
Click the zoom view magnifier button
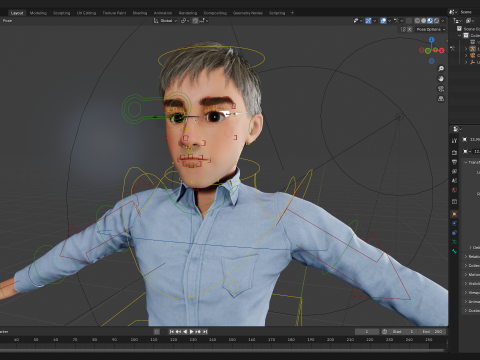tap(441, 69)
